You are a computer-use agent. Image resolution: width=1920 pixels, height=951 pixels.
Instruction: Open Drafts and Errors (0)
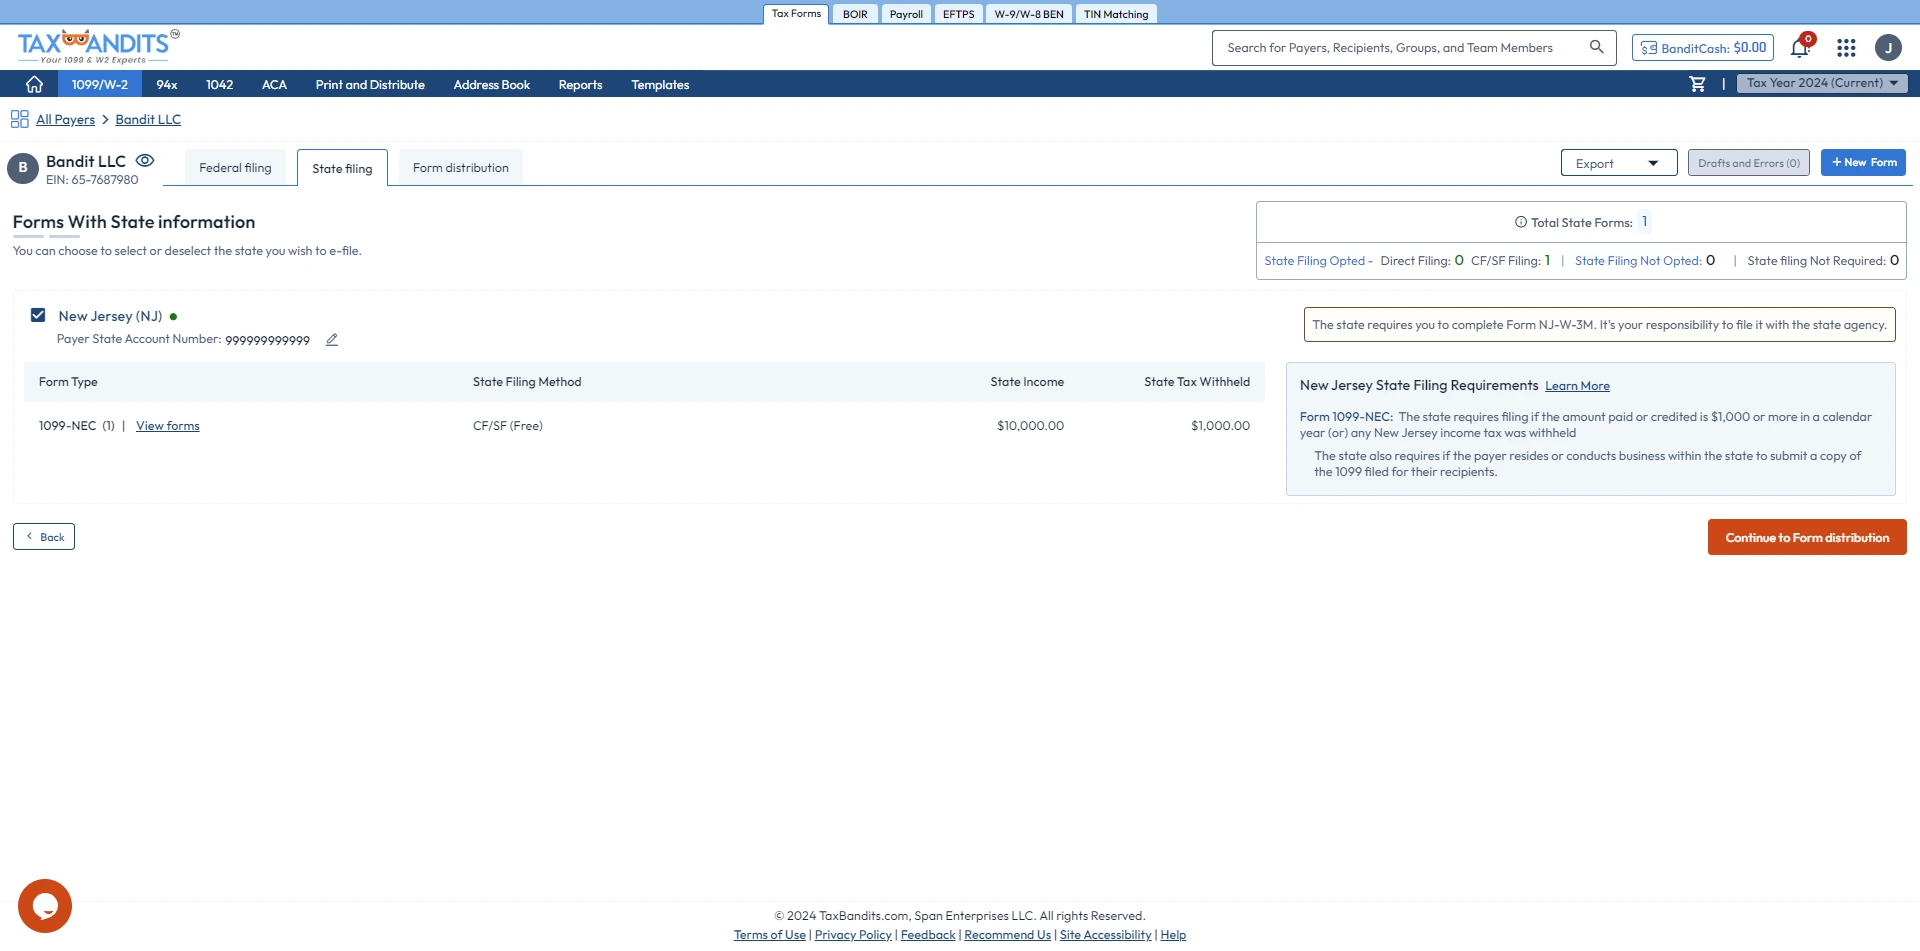click(x=1749, y=163)
